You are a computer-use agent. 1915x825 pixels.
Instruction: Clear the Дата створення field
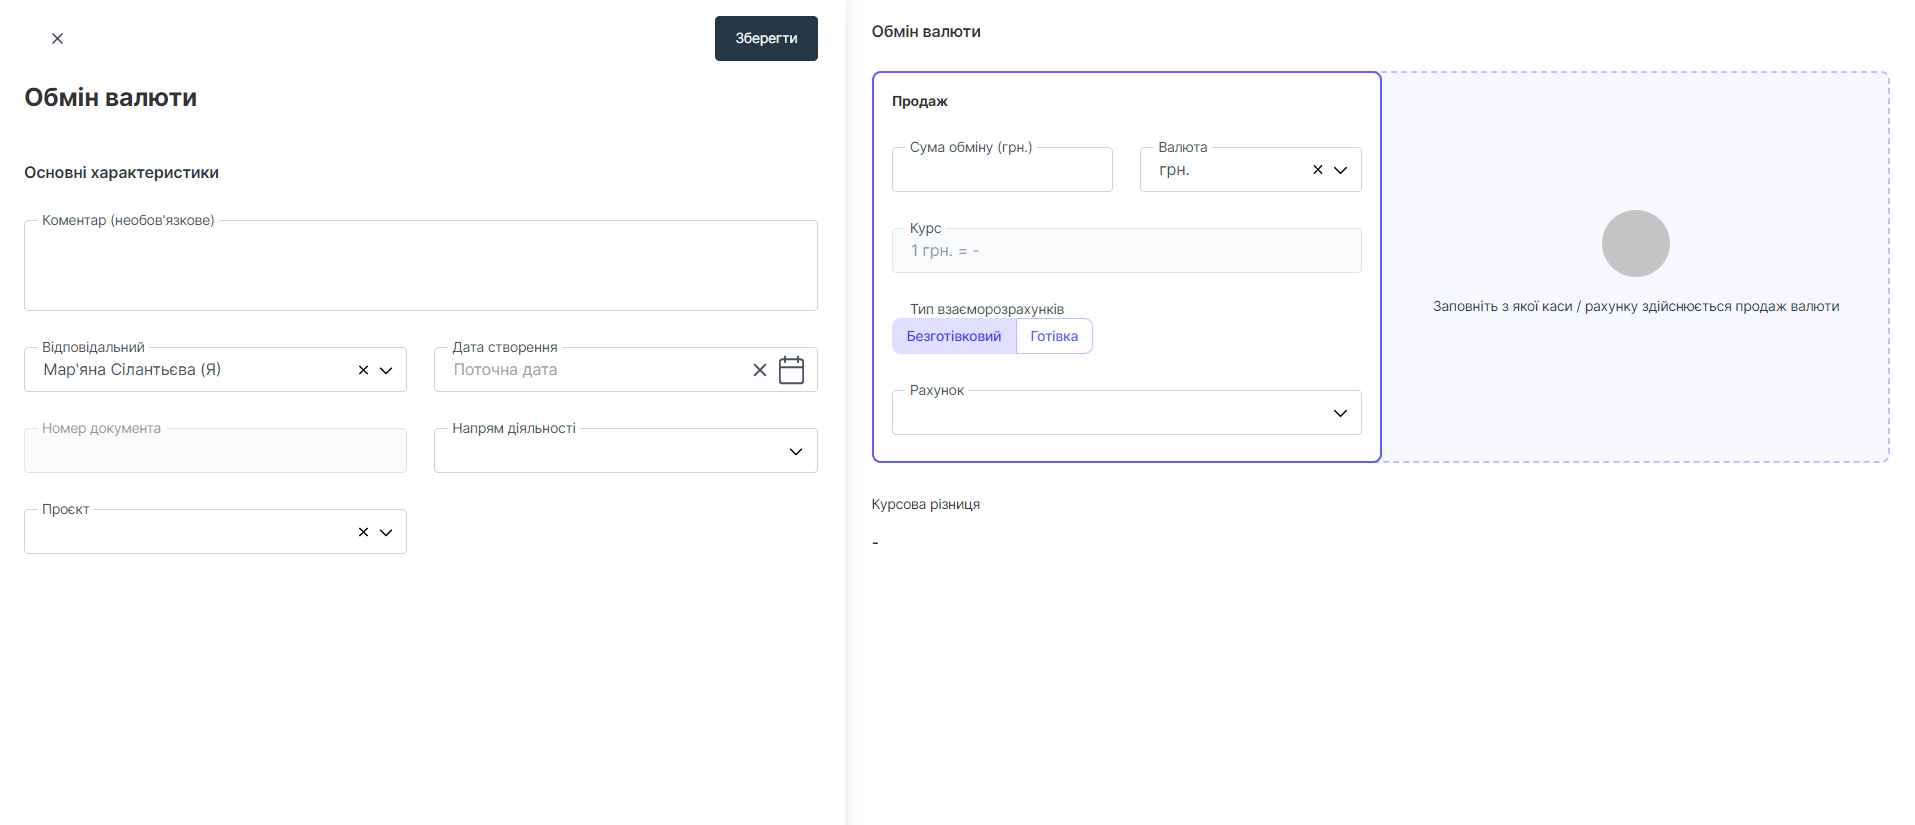[x=759, y=370]
